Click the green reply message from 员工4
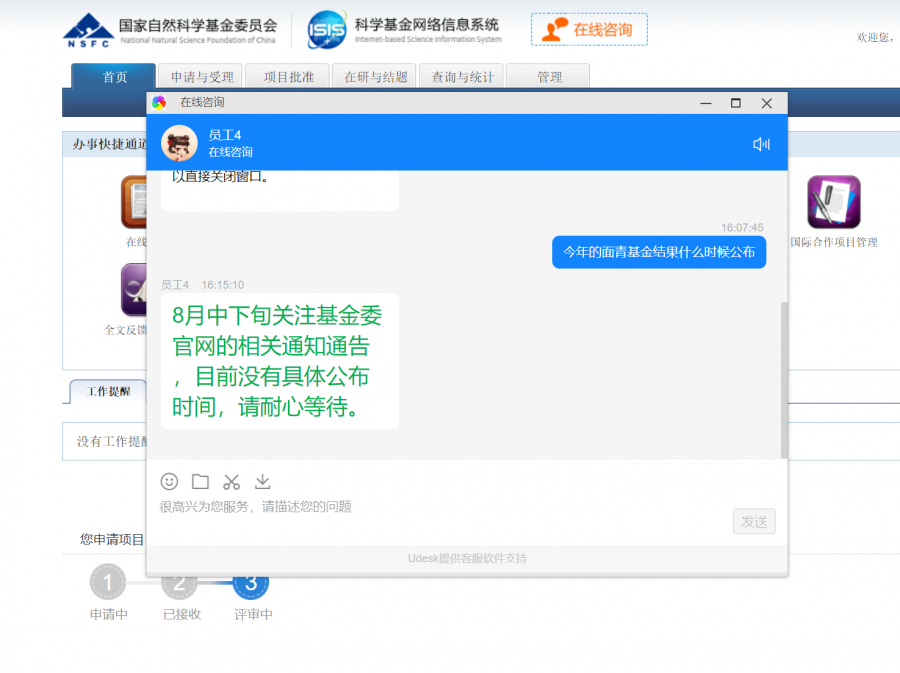 280,361
